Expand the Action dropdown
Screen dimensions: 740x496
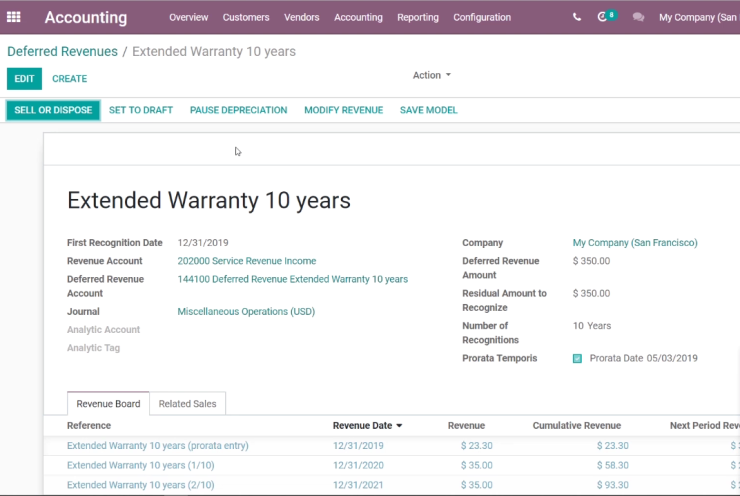point(432,75)
